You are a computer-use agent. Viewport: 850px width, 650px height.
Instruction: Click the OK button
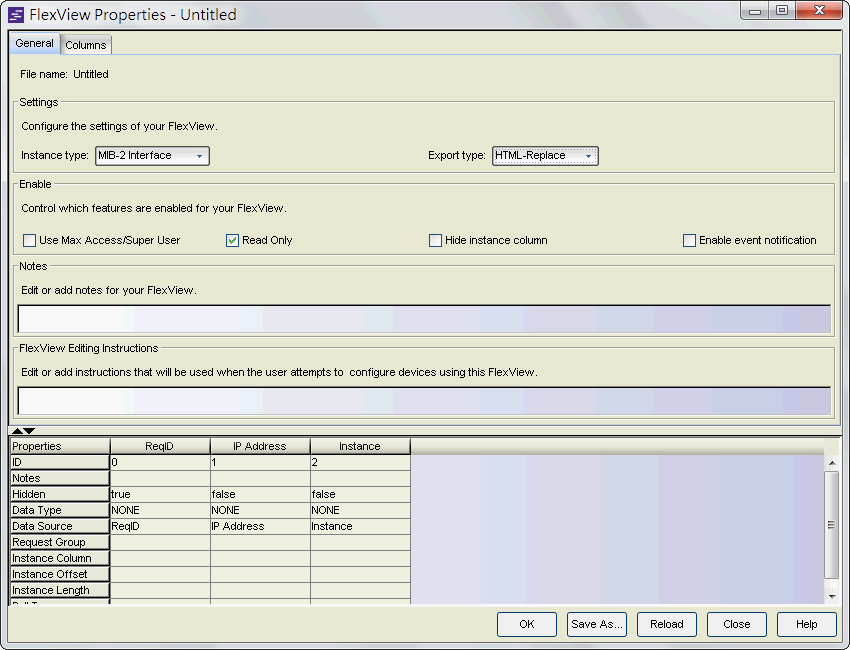(526, 624)
